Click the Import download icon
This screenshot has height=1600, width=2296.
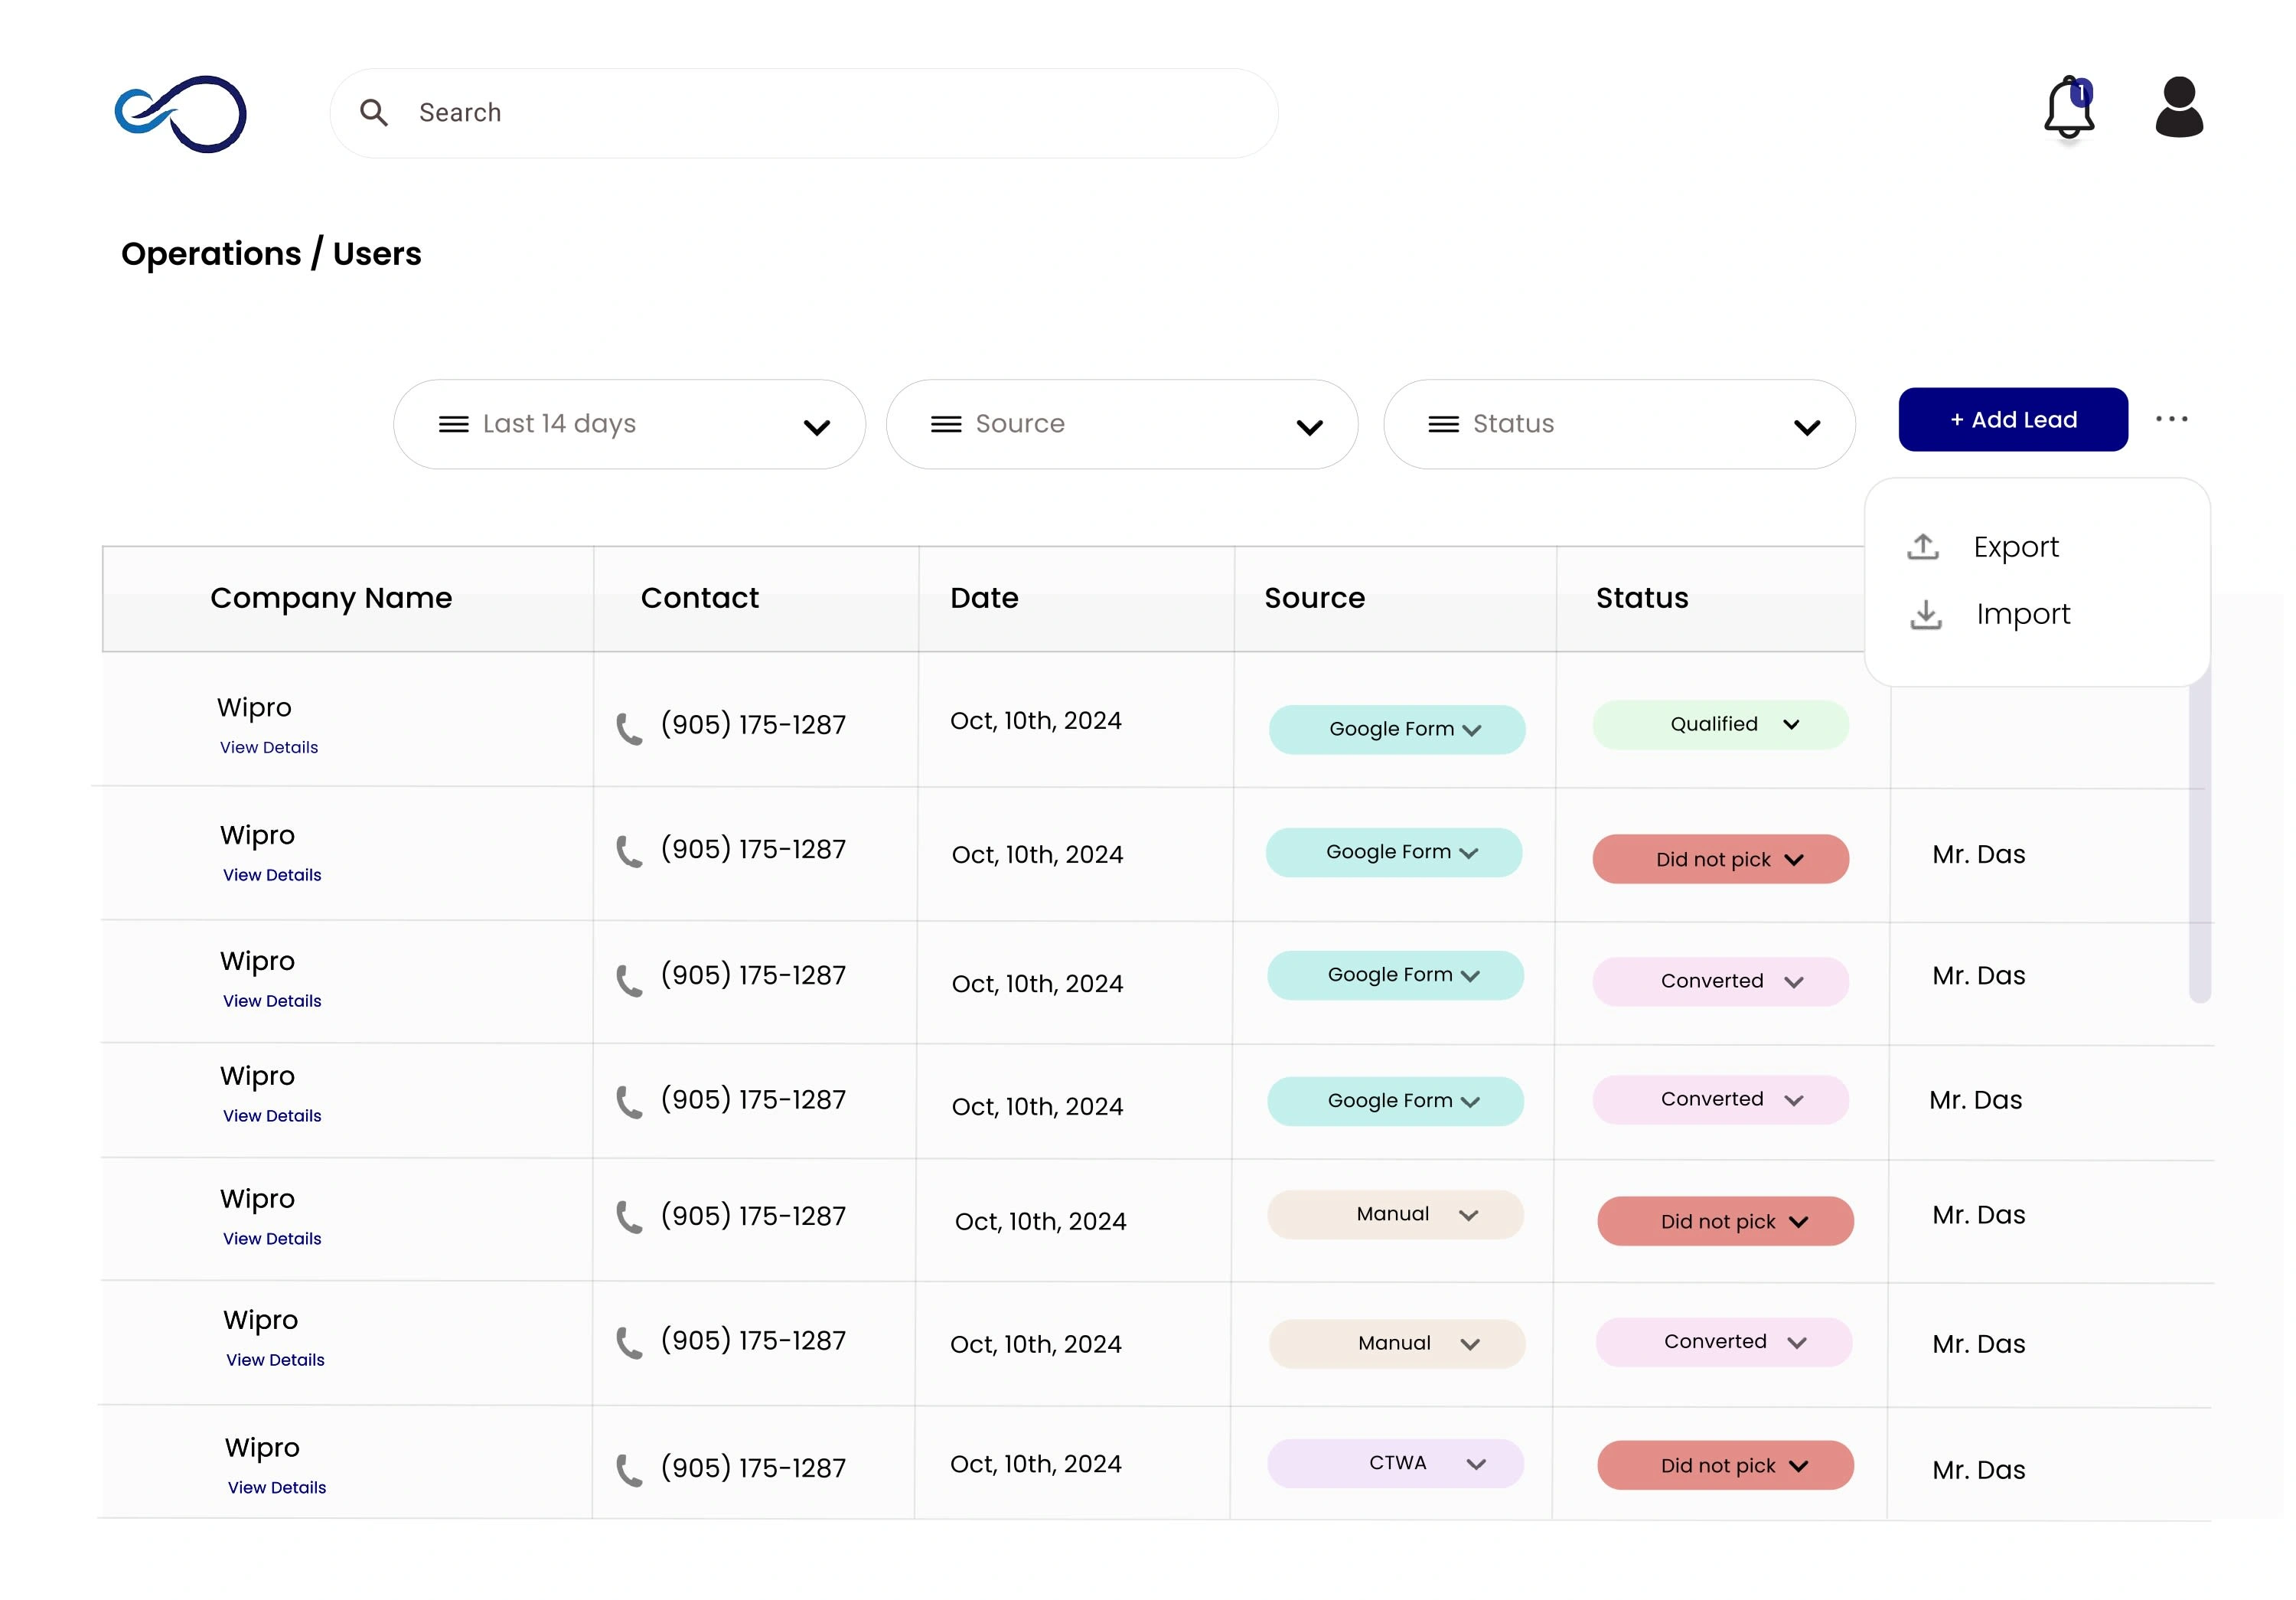[1925, 614]
